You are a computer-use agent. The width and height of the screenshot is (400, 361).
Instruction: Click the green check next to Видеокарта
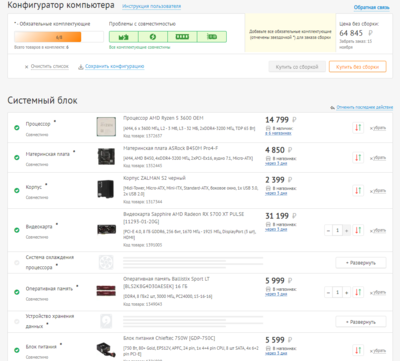coord(17,230)
